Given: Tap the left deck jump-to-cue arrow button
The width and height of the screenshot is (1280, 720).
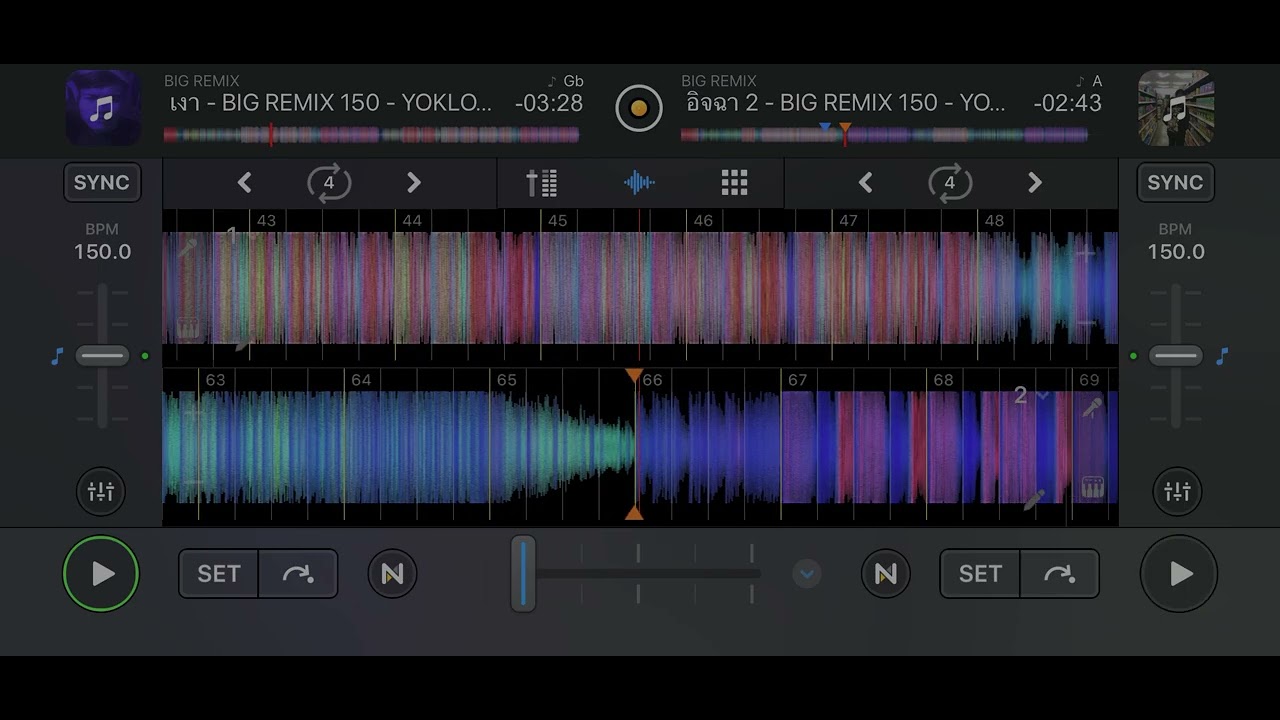Looking at the screenshot, I should tap(298, 574).
